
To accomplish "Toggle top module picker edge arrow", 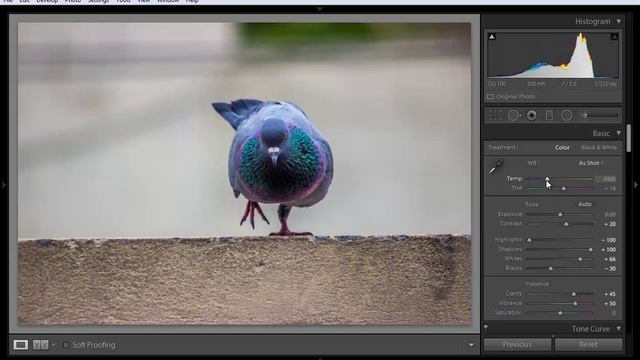I will (320, 9).
